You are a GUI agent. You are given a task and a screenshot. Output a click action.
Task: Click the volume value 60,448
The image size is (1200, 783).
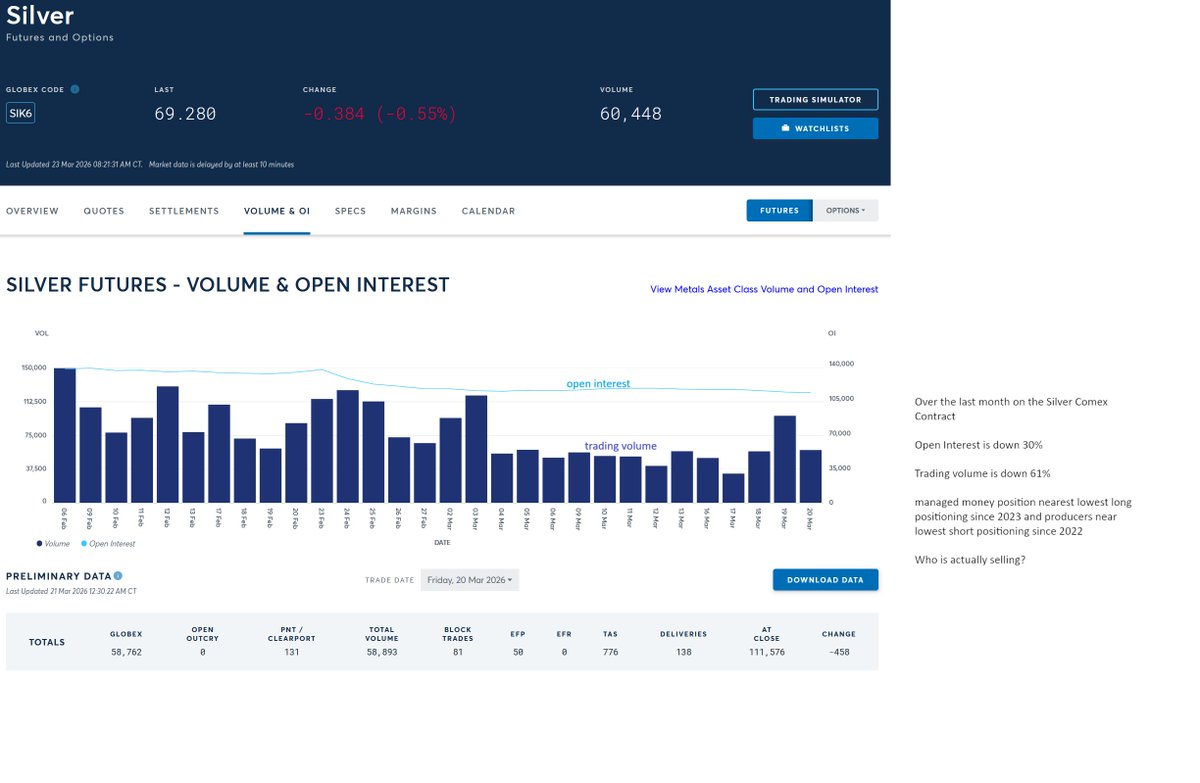click(x=631, y=114)
